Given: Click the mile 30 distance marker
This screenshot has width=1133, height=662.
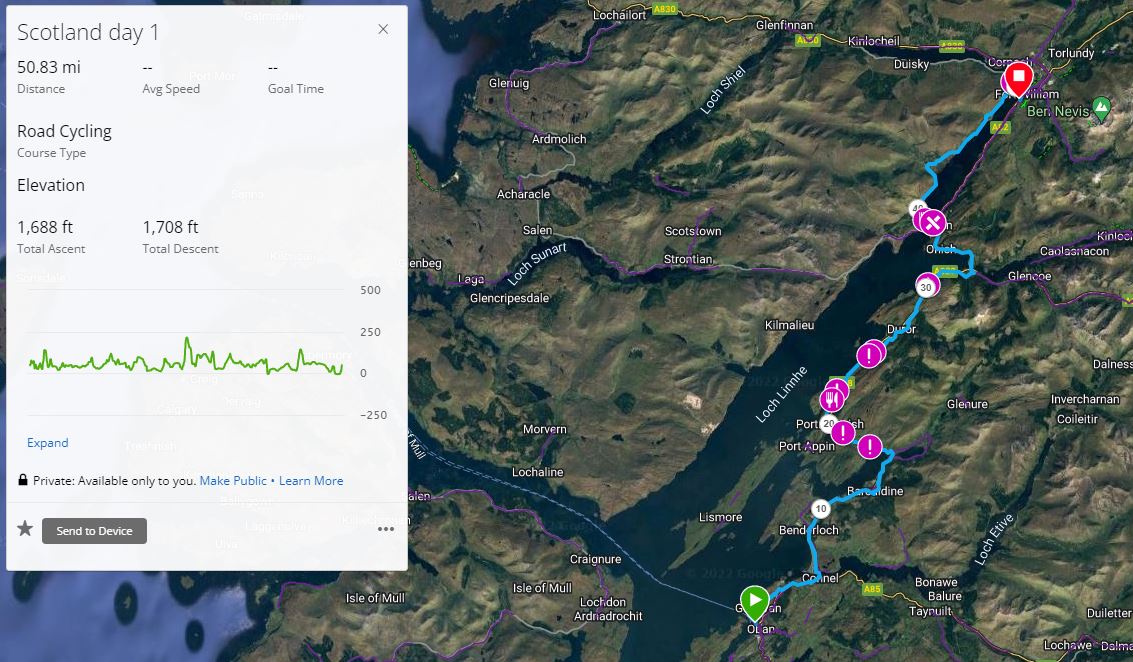Looking at the screenshot, I should pyautogui.click(x=926, y=287).
